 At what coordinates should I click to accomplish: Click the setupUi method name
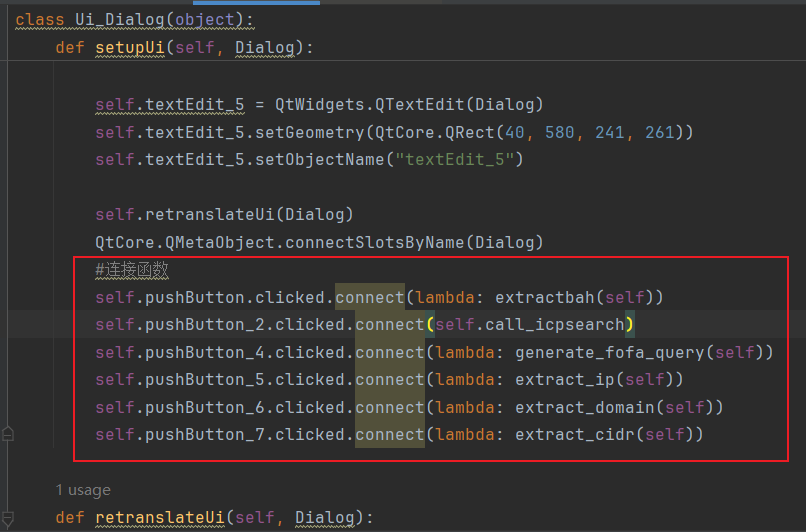pyautogui.click(x=130, y=48)
